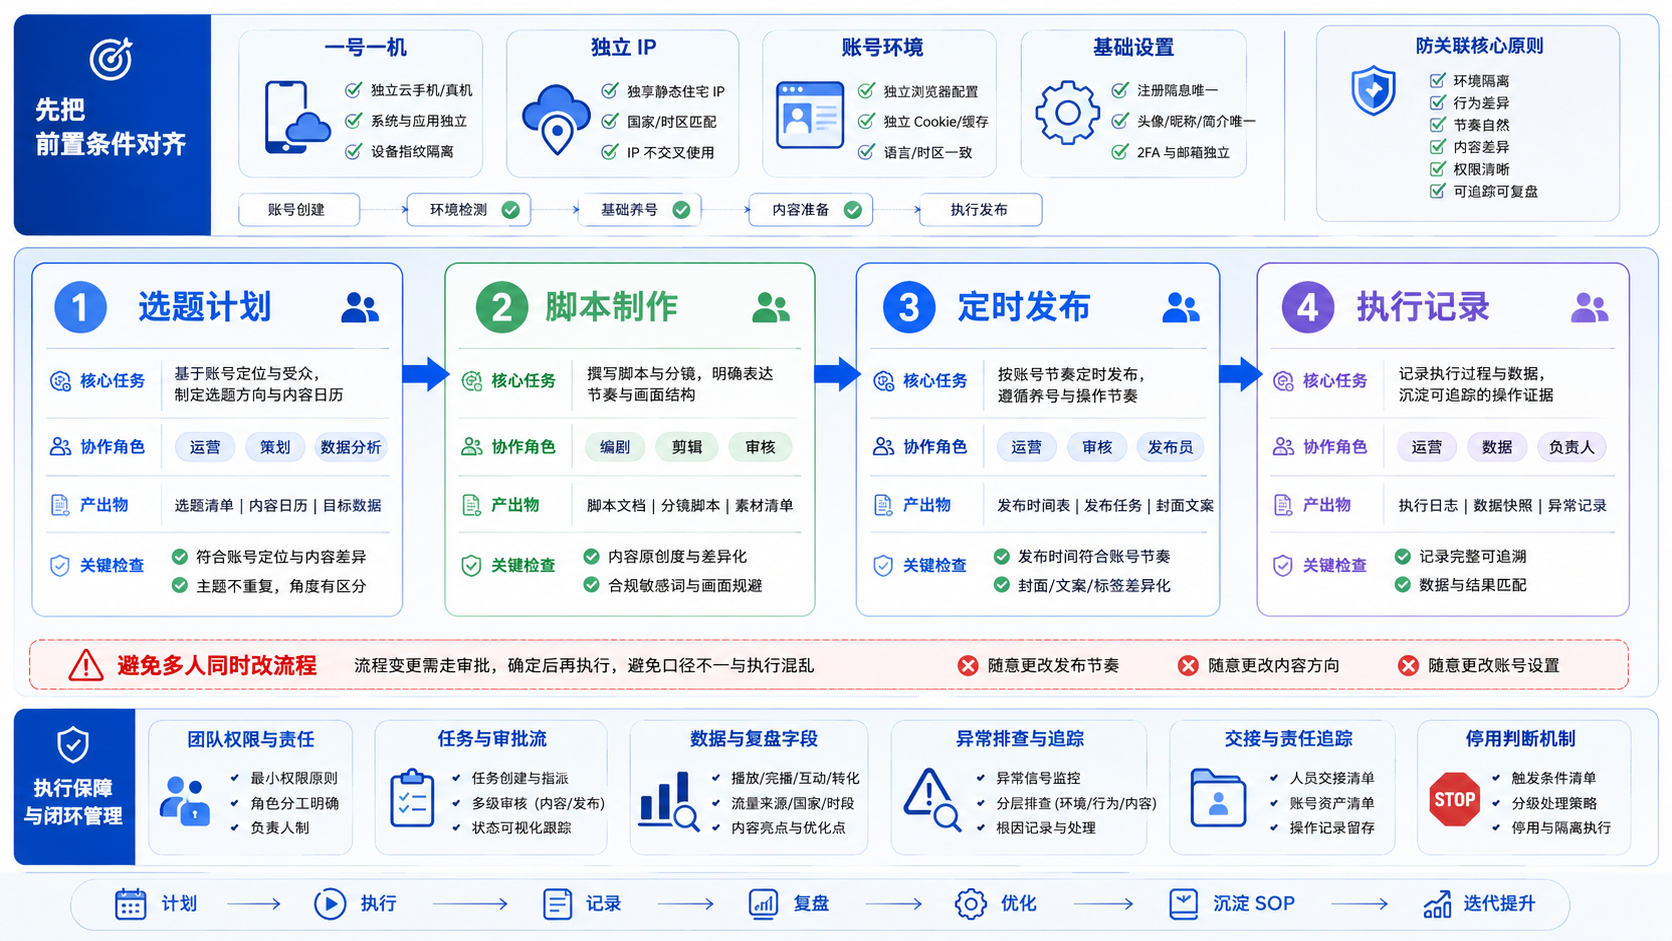Click the 策划 role tag

275,447
